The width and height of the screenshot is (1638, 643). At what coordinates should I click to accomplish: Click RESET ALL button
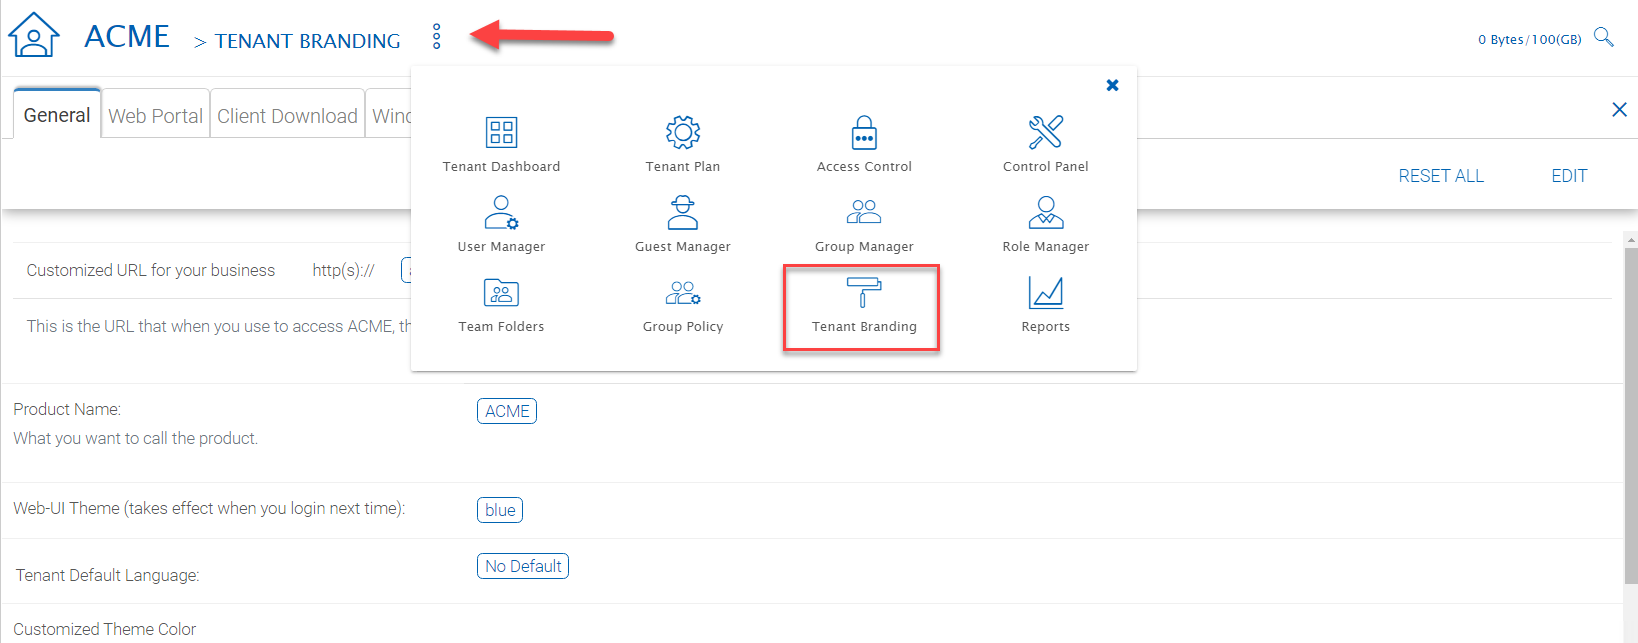point(1441,176)
